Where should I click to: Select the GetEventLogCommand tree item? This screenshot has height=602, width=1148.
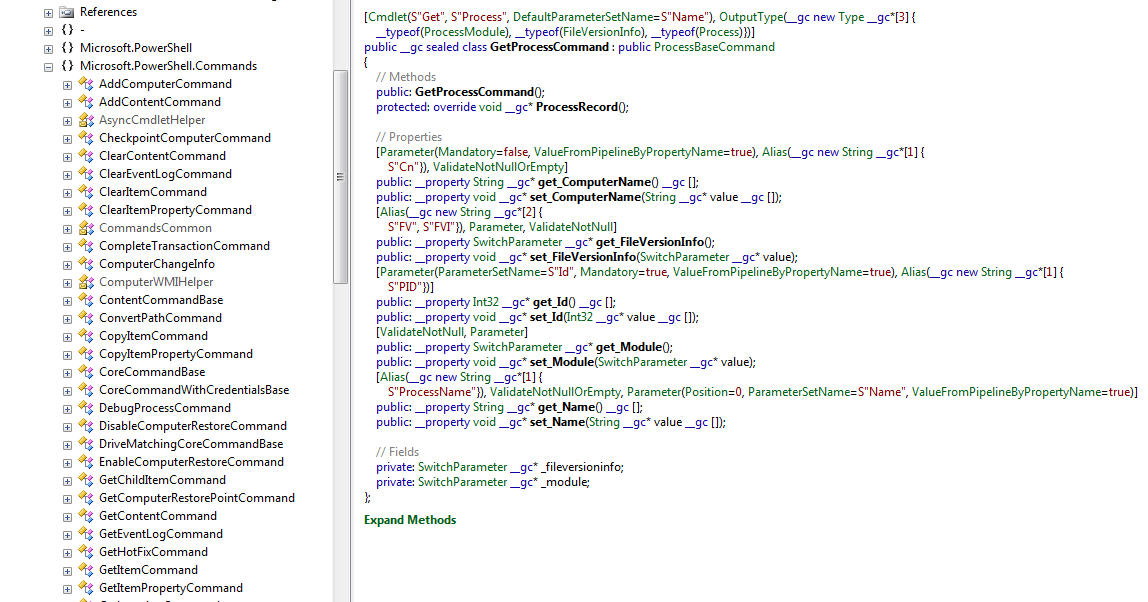click(161, 534)
